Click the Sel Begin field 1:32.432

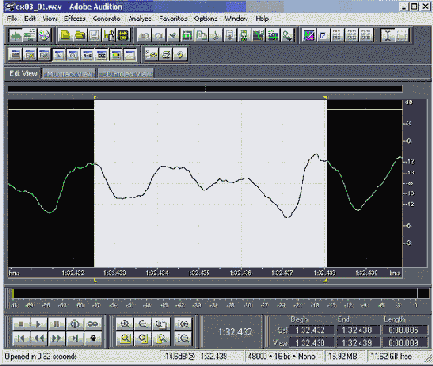[x=311, y=330]
